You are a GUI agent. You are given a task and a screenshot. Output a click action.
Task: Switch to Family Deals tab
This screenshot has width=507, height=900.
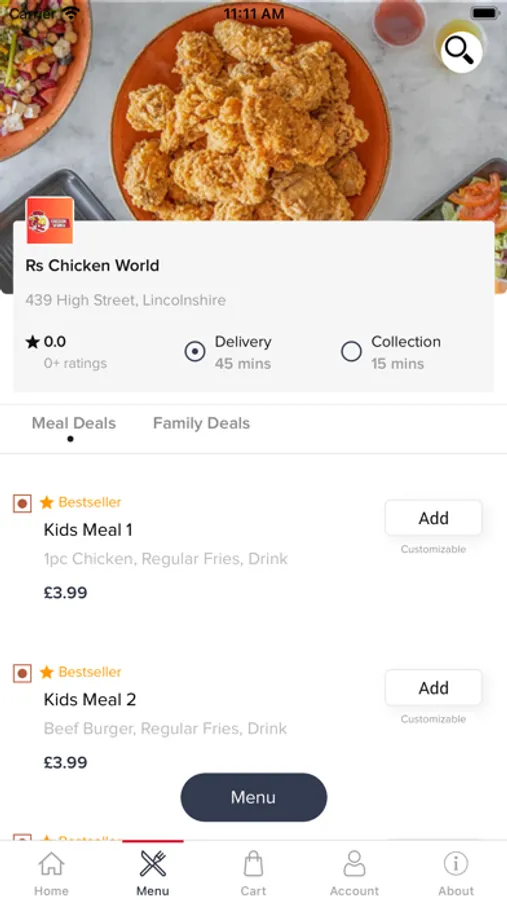pos(202,423)
